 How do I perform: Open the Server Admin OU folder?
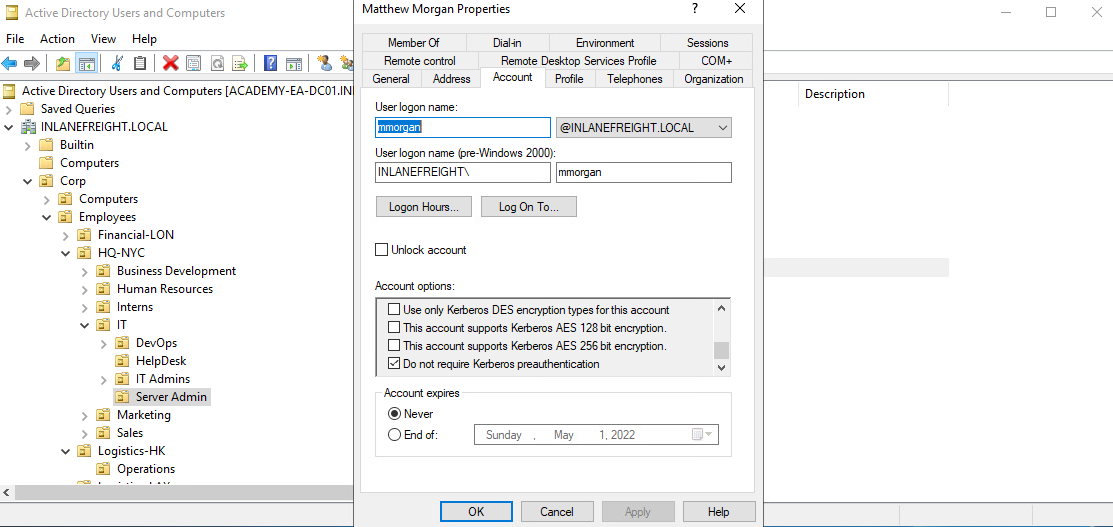171,397
